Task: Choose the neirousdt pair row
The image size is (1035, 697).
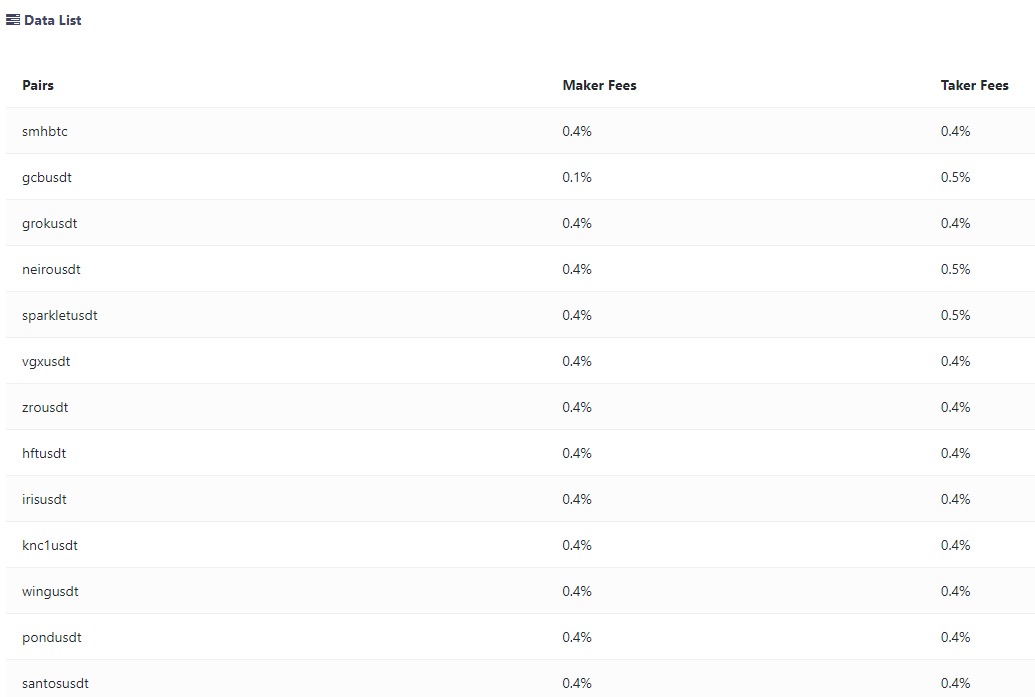Action: (x=51, y=270)
